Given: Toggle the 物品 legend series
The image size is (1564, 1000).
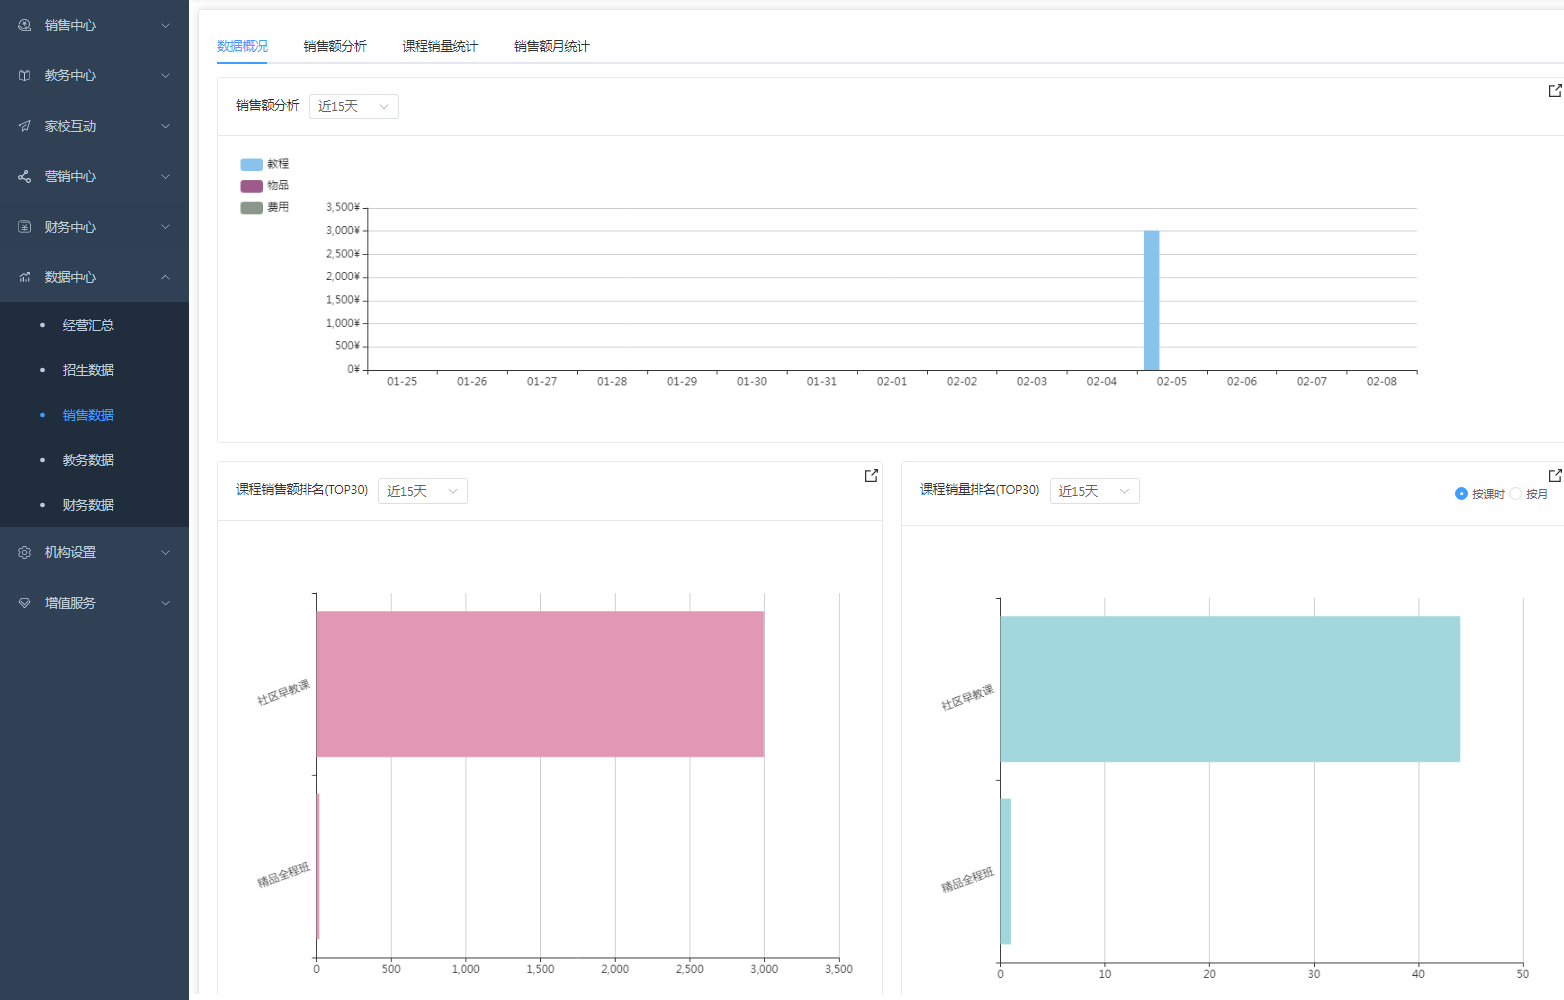Looking at the screenshot, I should 264,186.
